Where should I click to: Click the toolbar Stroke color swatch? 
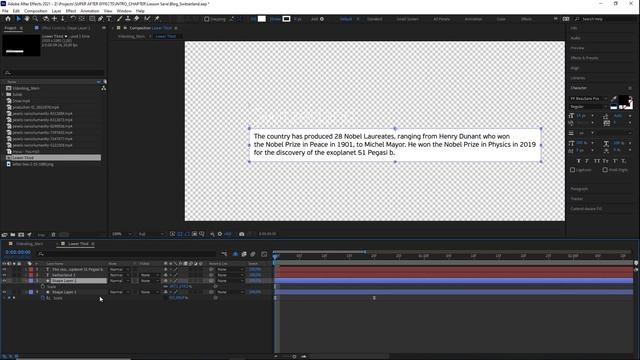tap(287, 19)
